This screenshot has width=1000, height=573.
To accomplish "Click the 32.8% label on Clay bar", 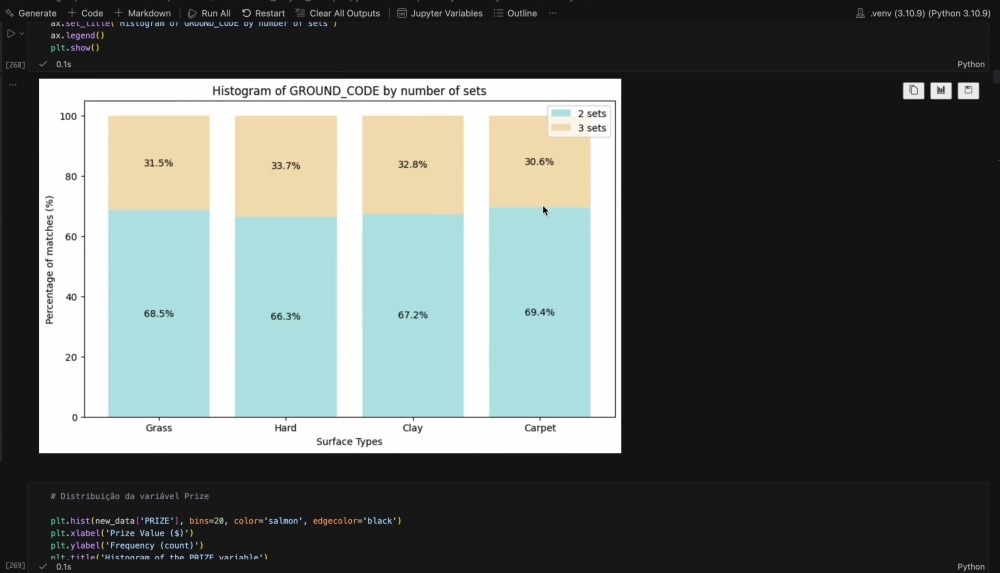I will click(412, 165).
